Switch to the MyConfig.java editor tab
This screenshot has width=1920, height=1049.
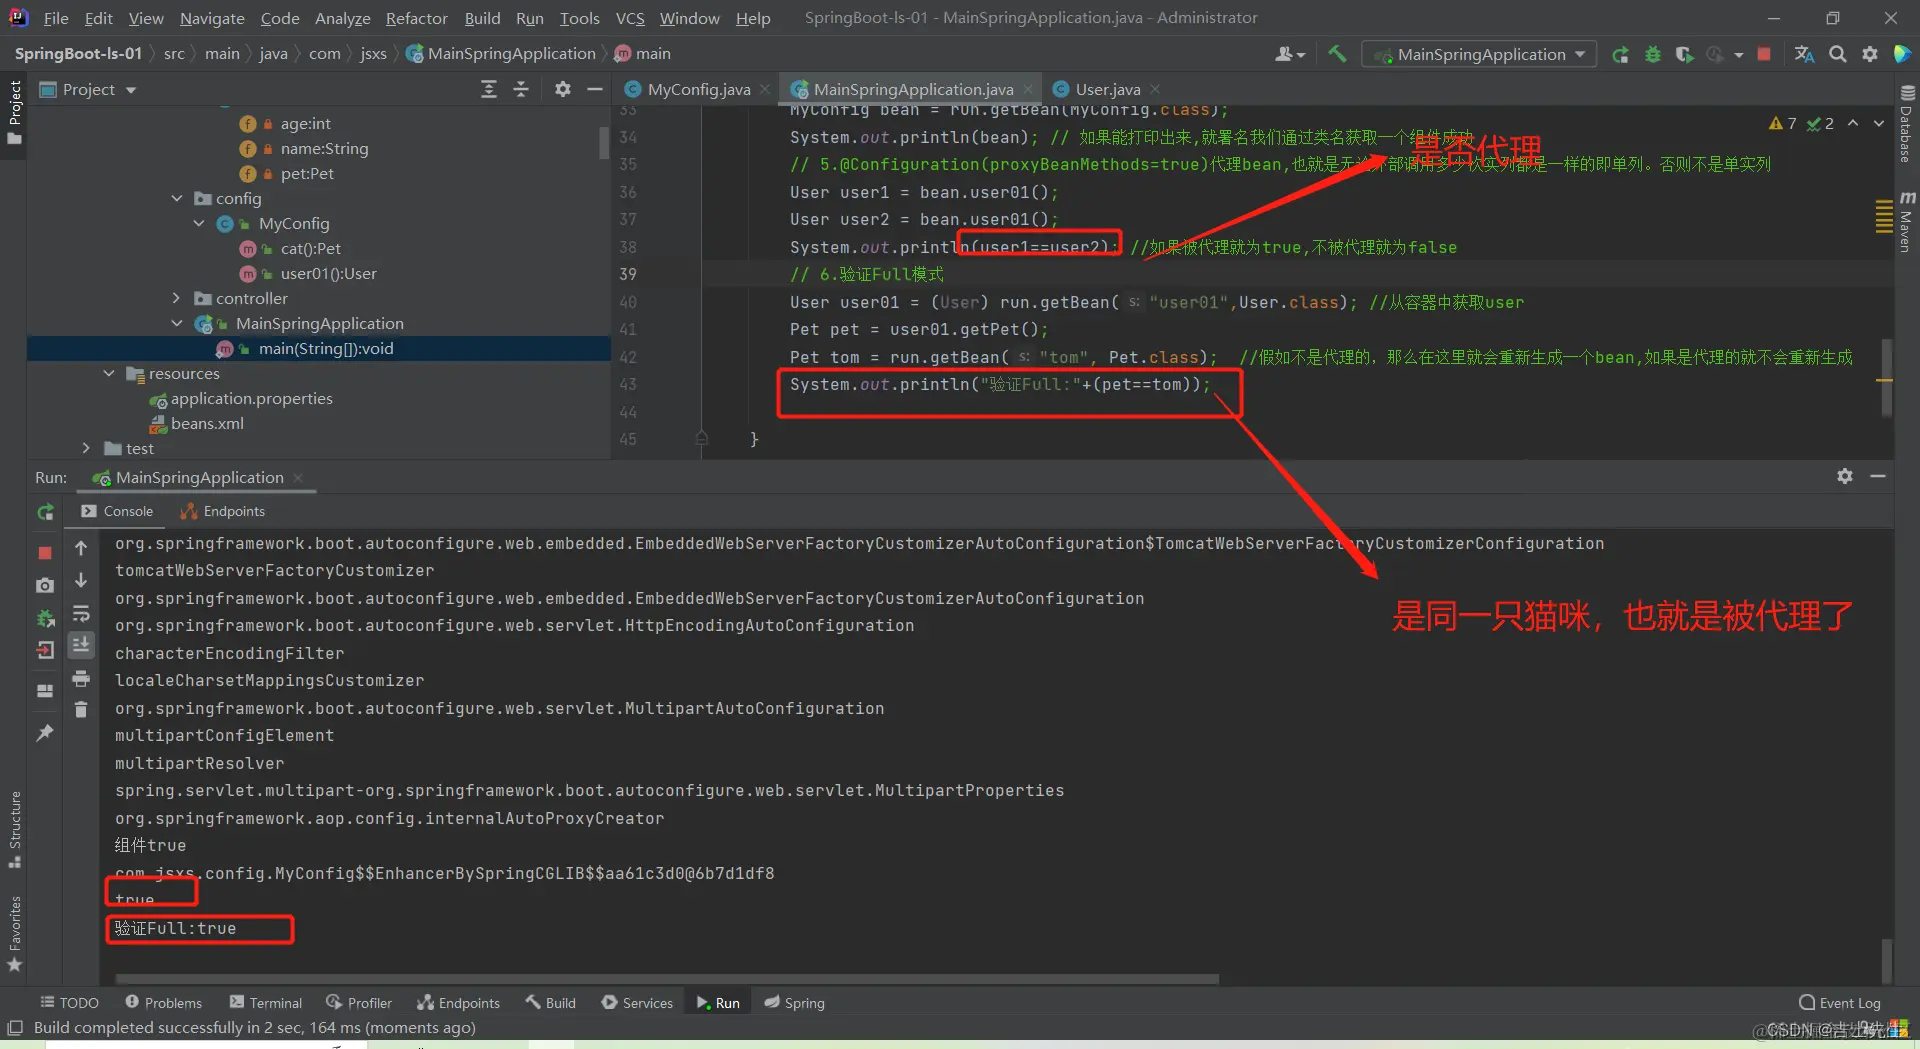pyautogui.click(x=698, y=89)
